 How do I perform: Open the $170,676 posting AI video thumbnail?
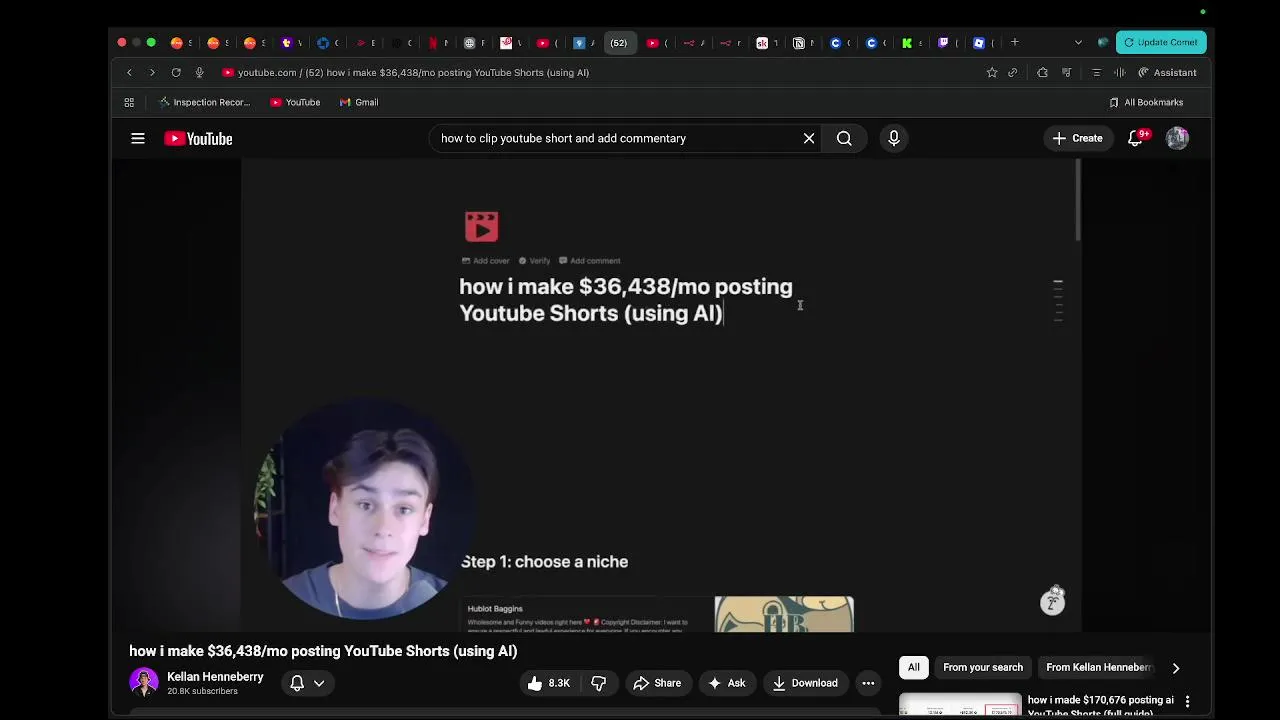tap(960, 705)
